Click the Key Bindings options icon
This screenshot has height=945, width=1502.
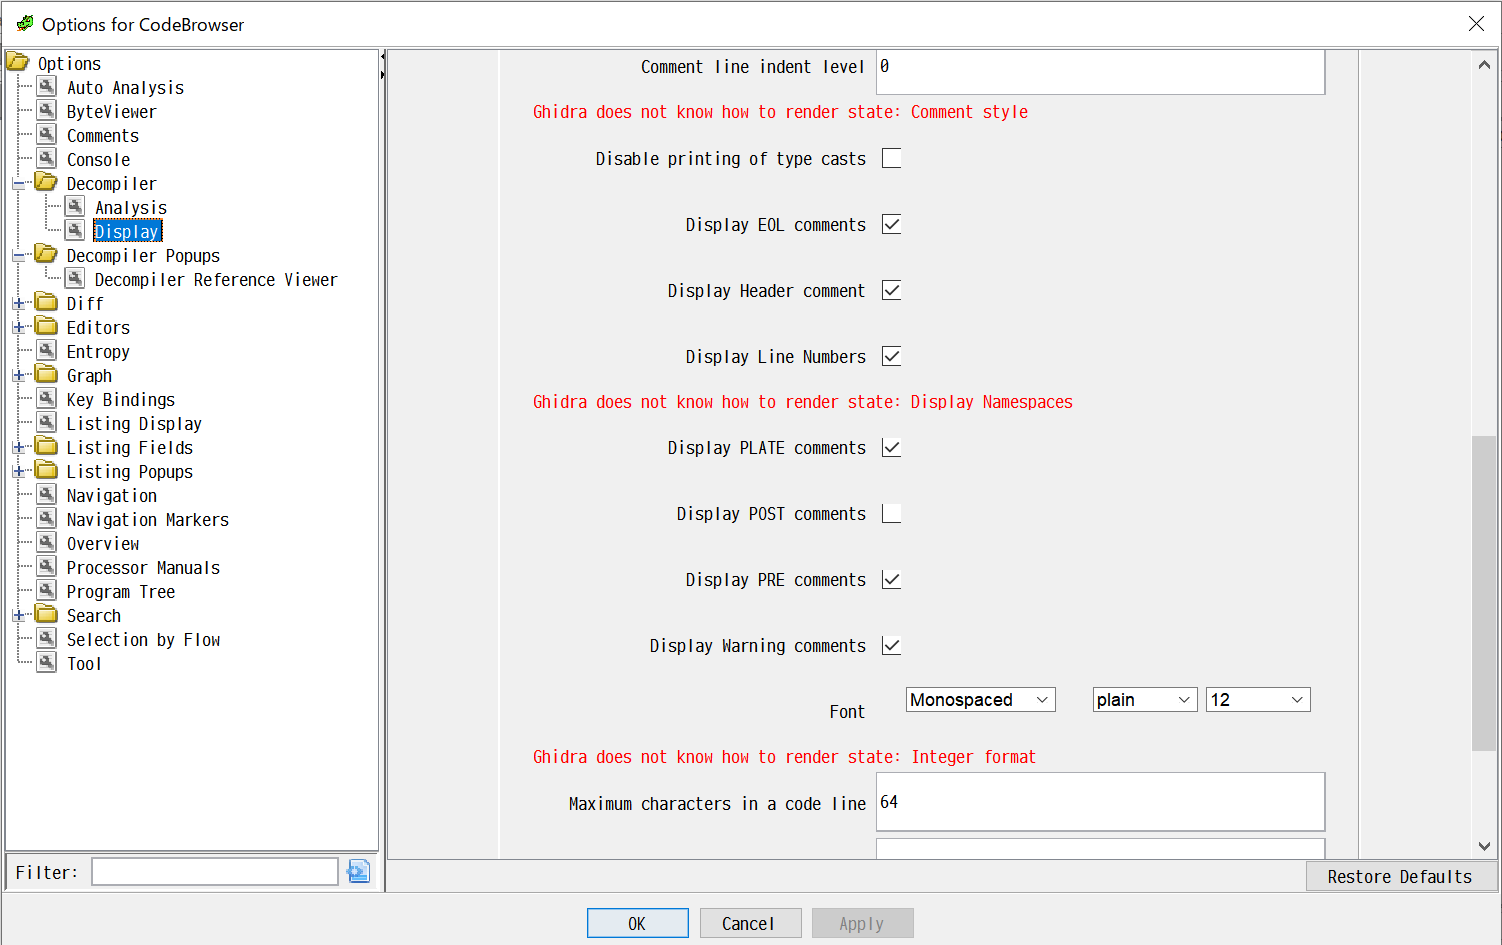(47, 399)
